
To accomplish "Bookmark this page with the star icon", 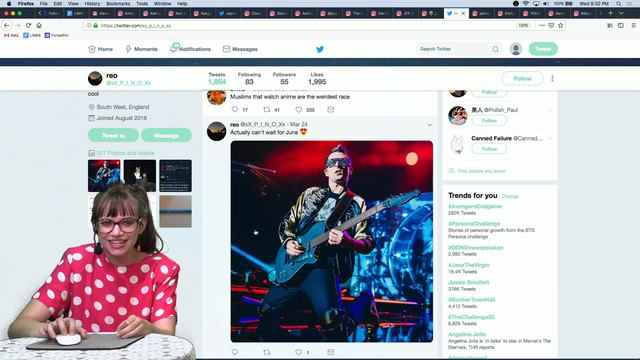I will (561, 25).
